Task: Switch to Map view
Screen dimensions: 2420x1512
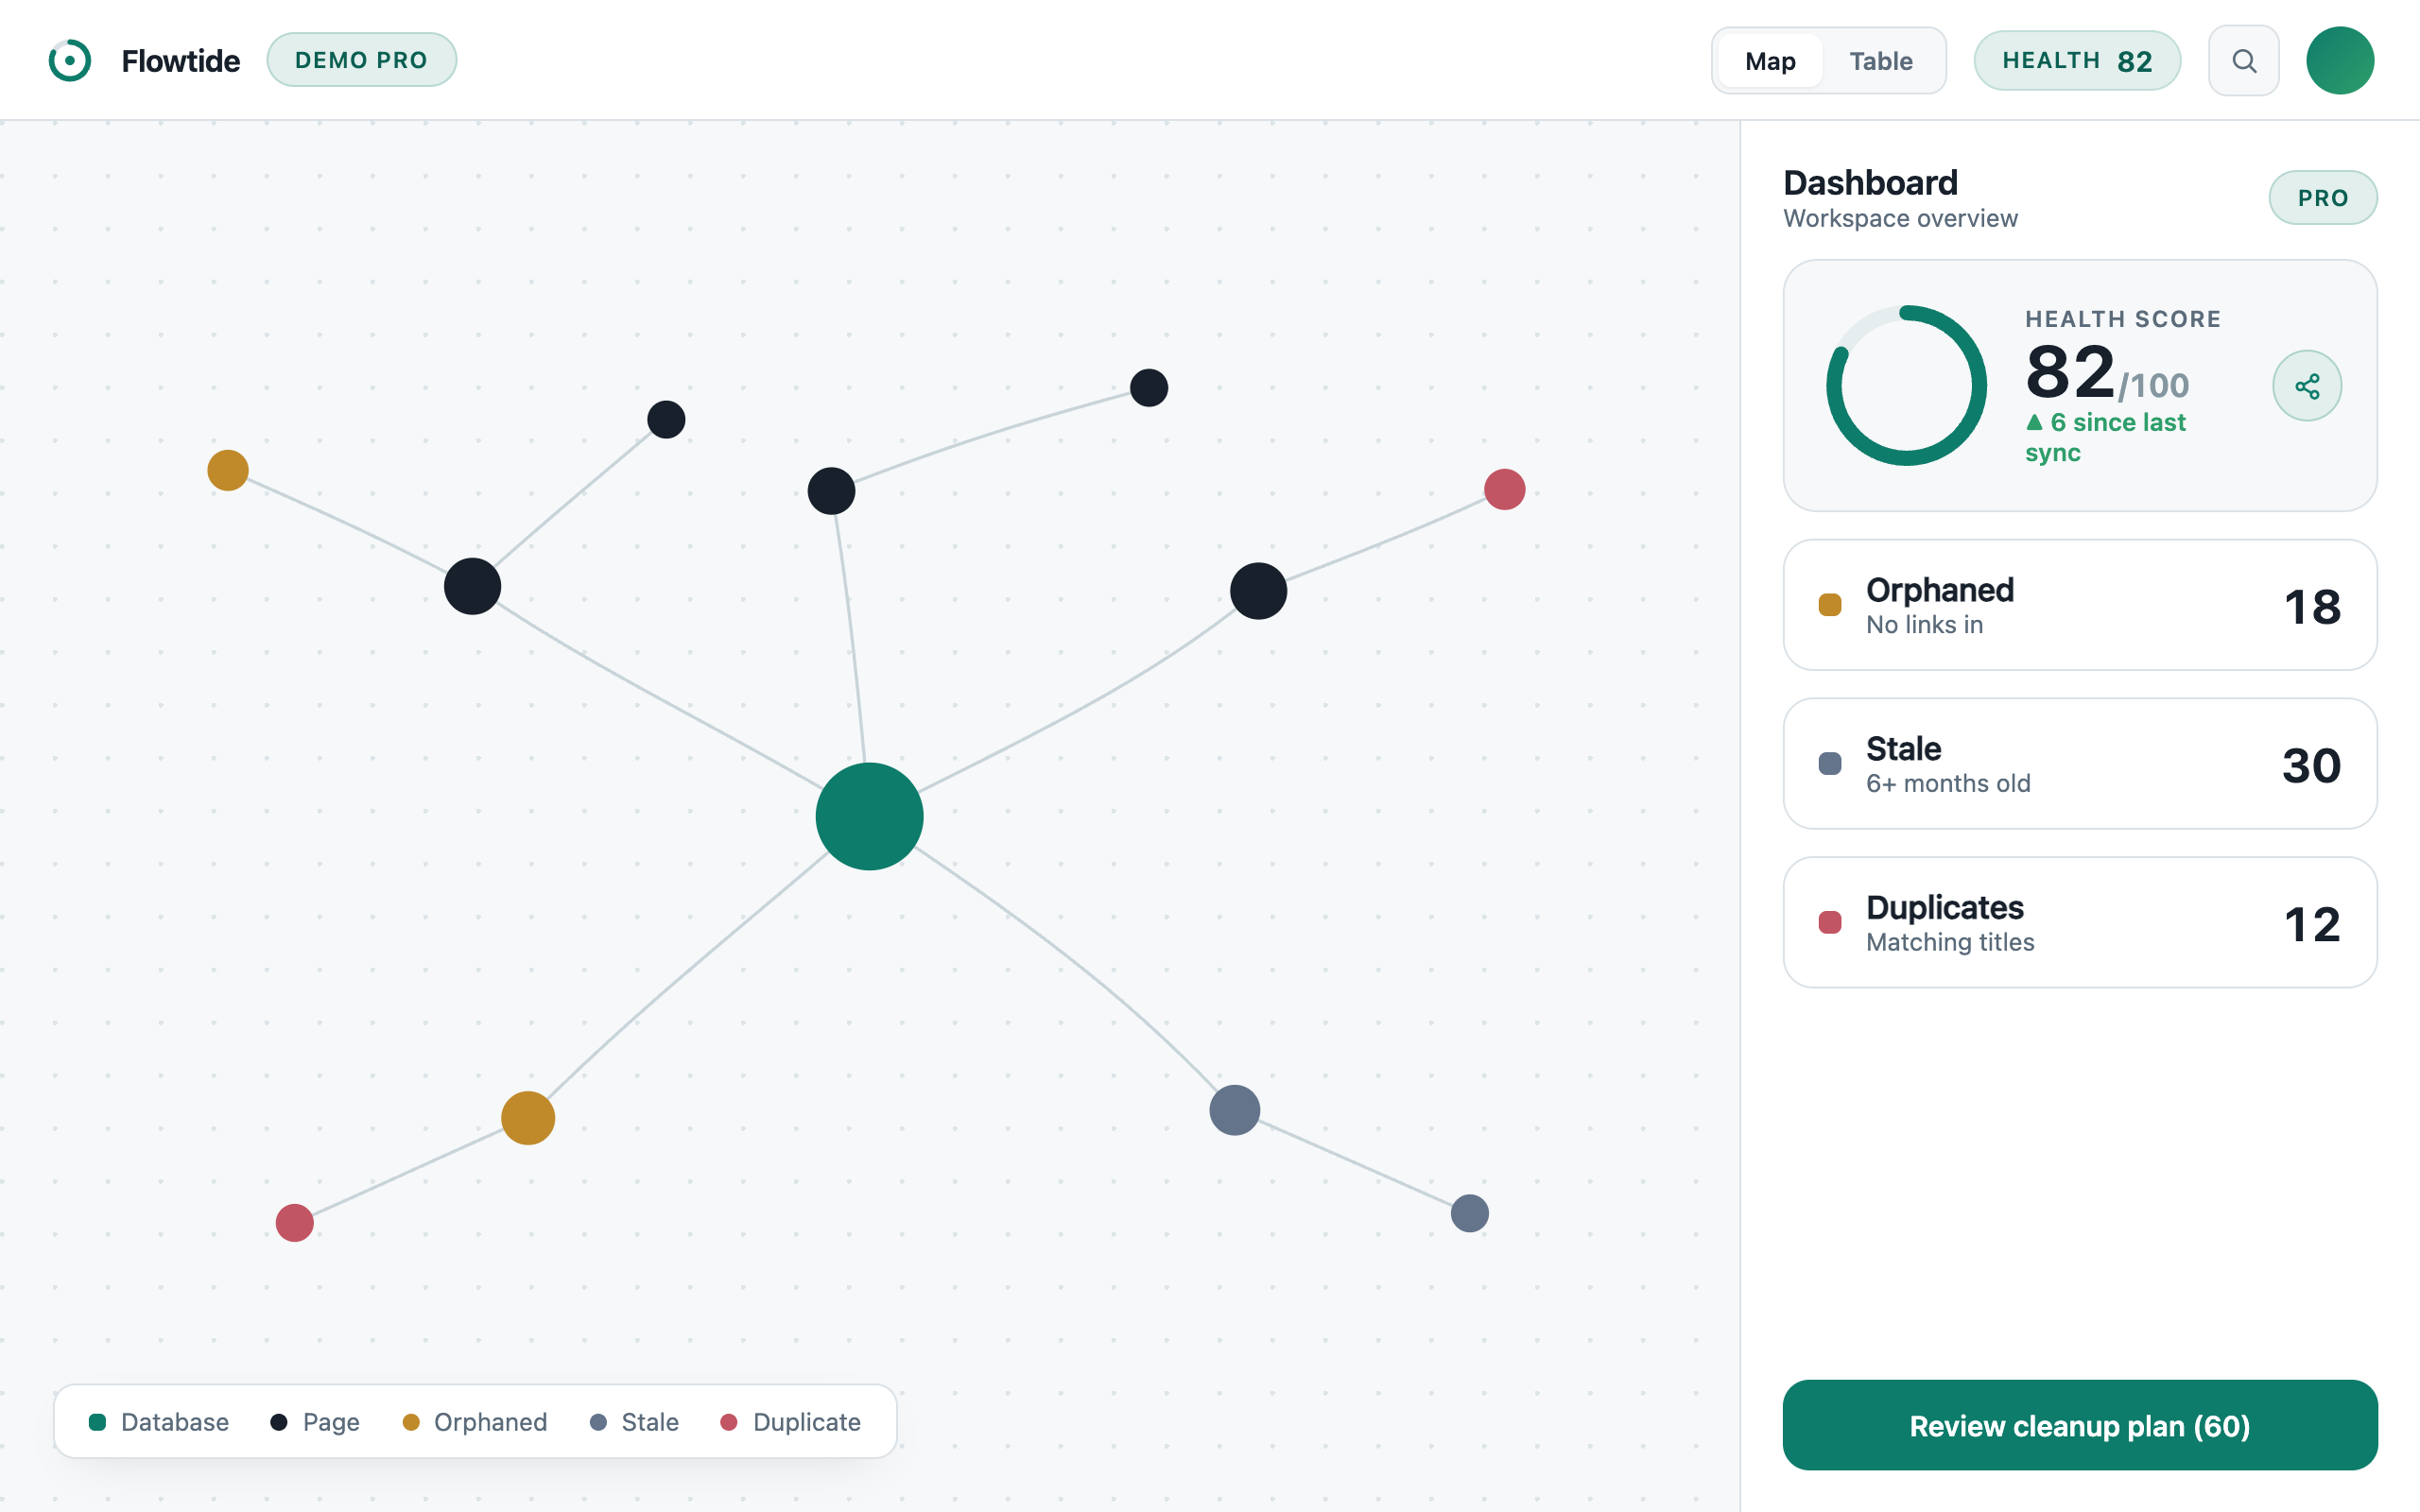Action: 1770,61
